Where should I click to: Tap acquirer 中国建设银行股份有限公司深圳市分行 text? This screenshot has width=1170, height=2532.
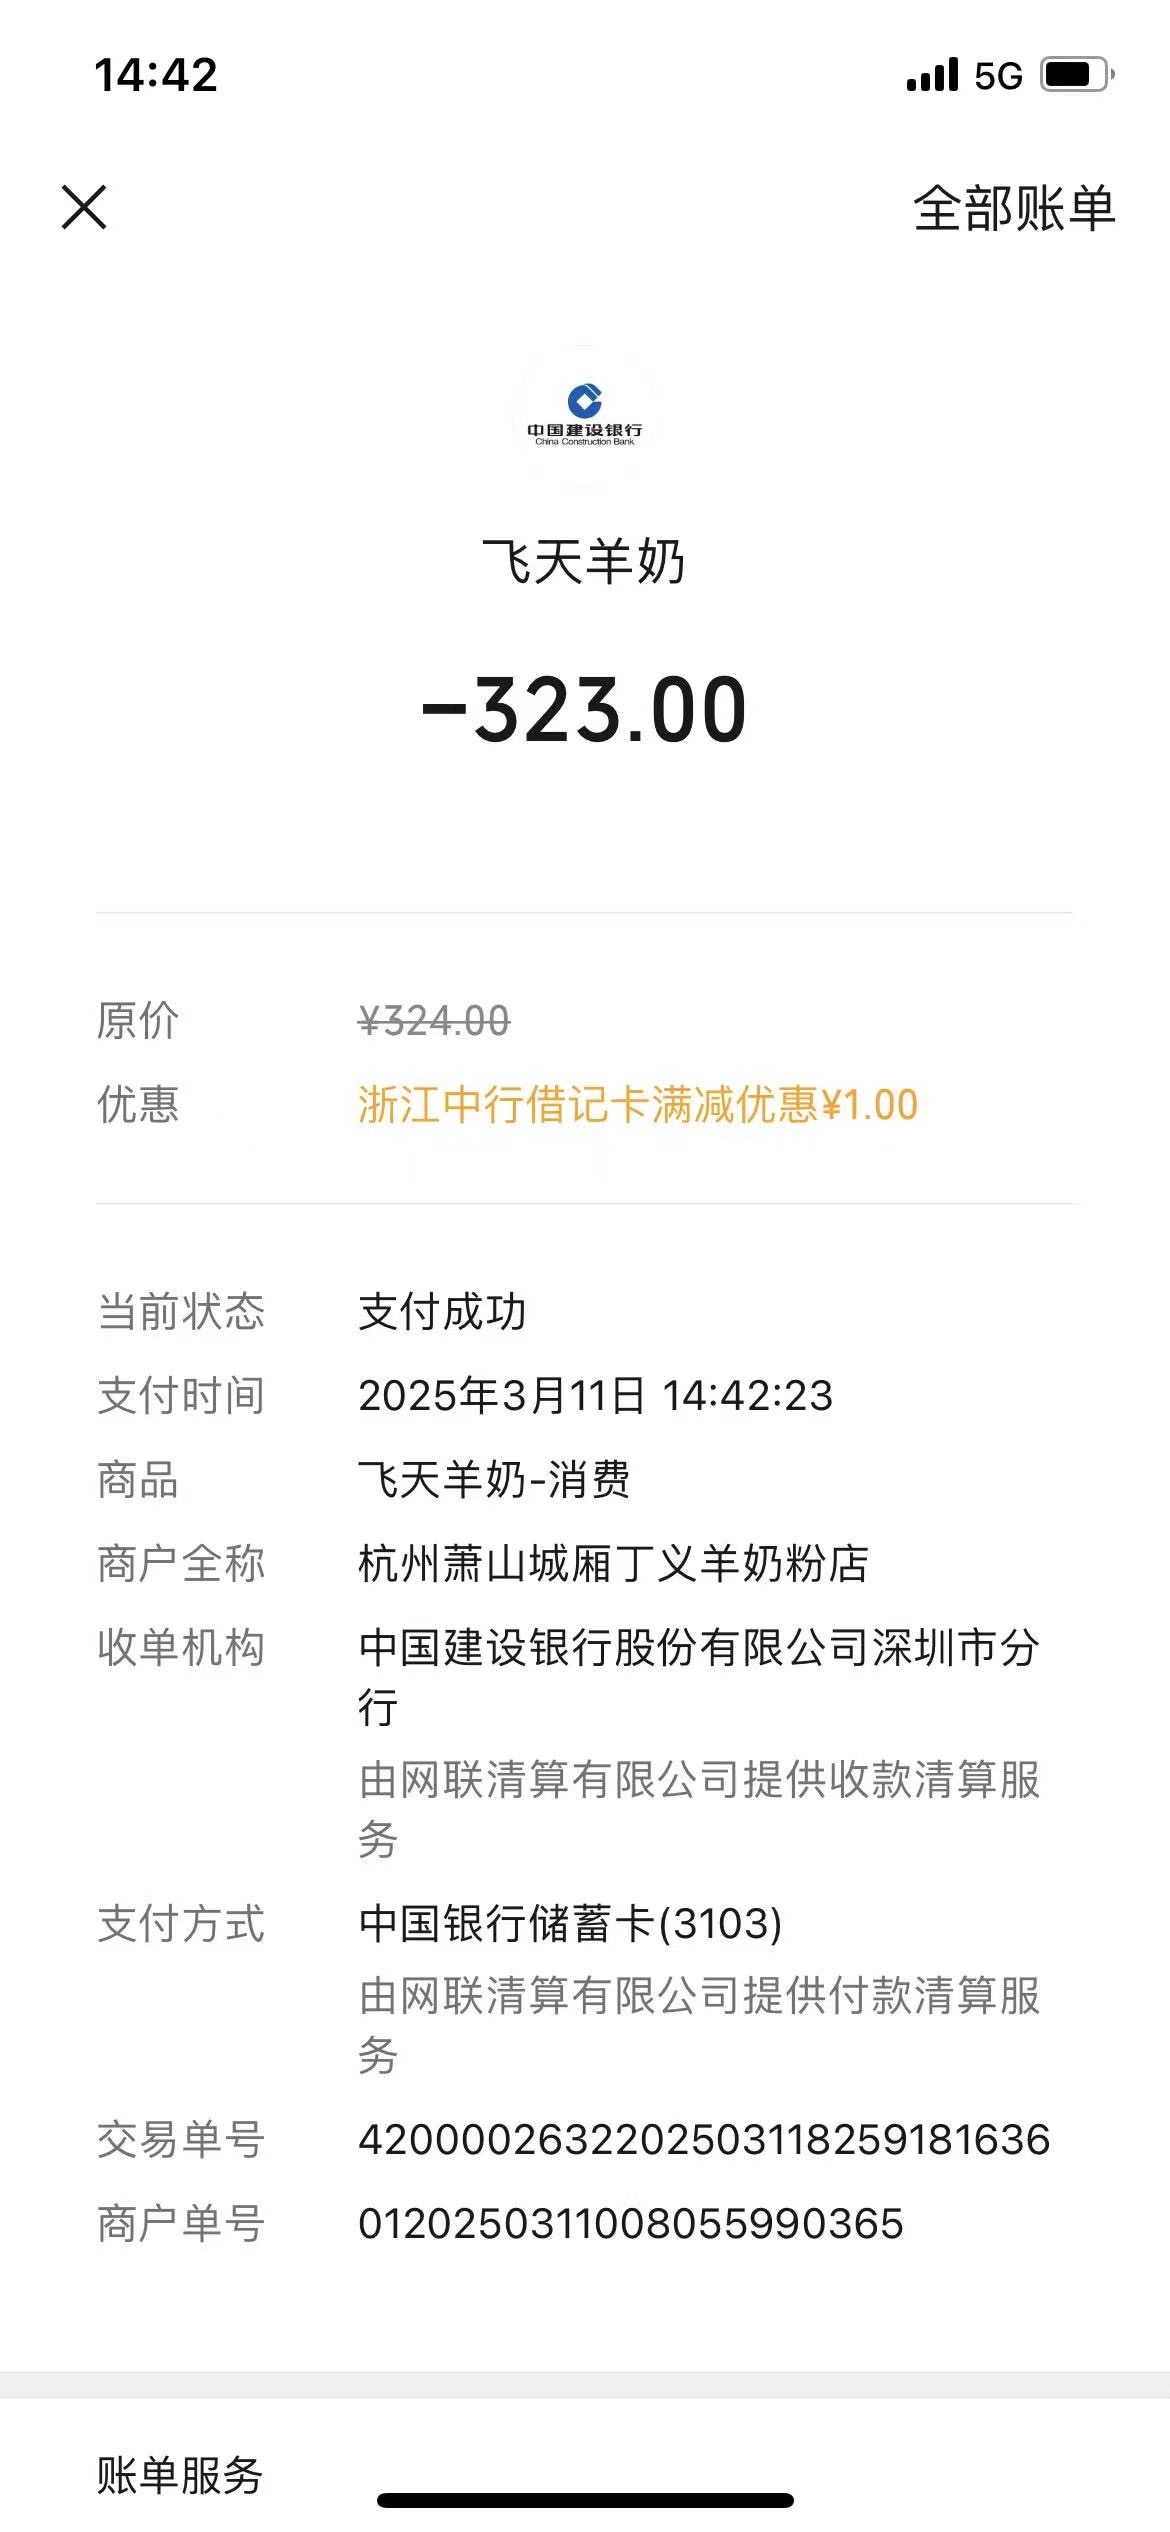coord(698,1648)
